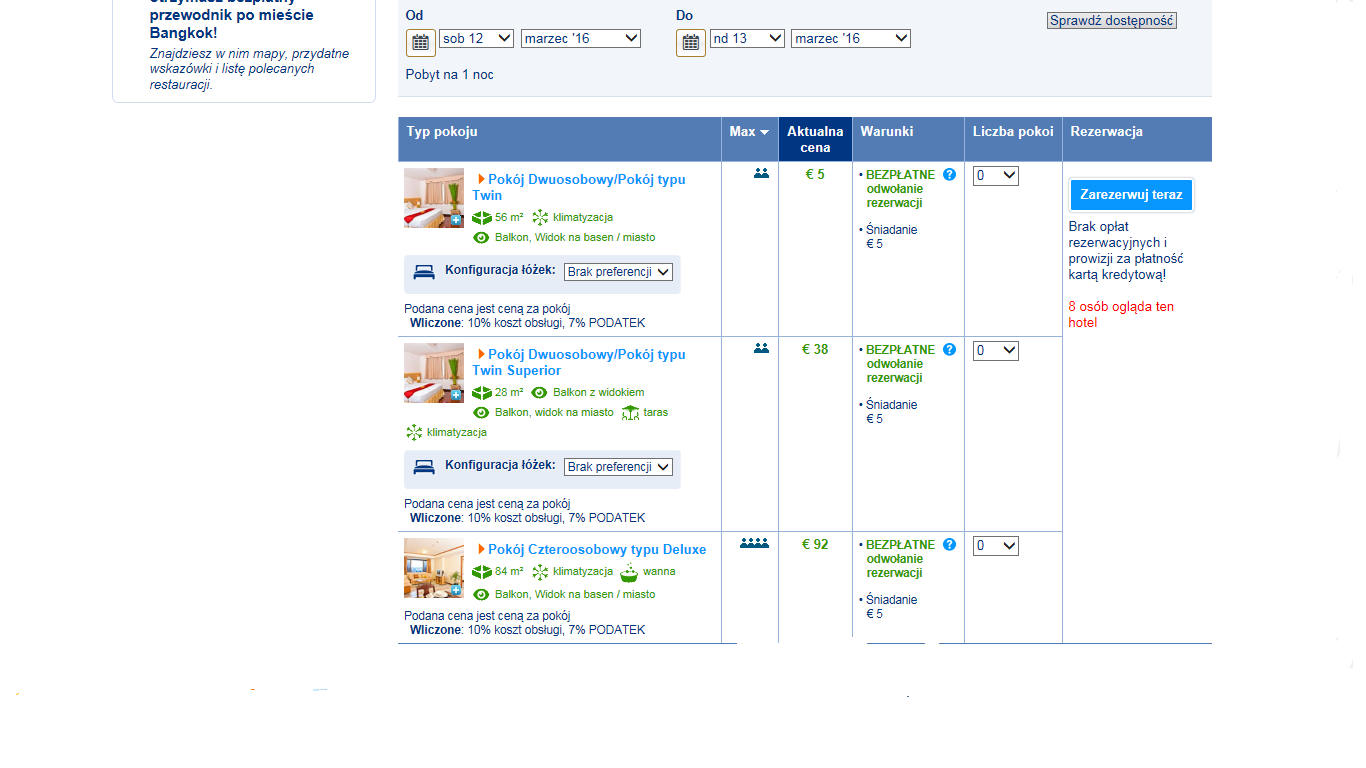Open the check-out calendar icon
The width and height of the screenshot is (1366, 768).
691,42
